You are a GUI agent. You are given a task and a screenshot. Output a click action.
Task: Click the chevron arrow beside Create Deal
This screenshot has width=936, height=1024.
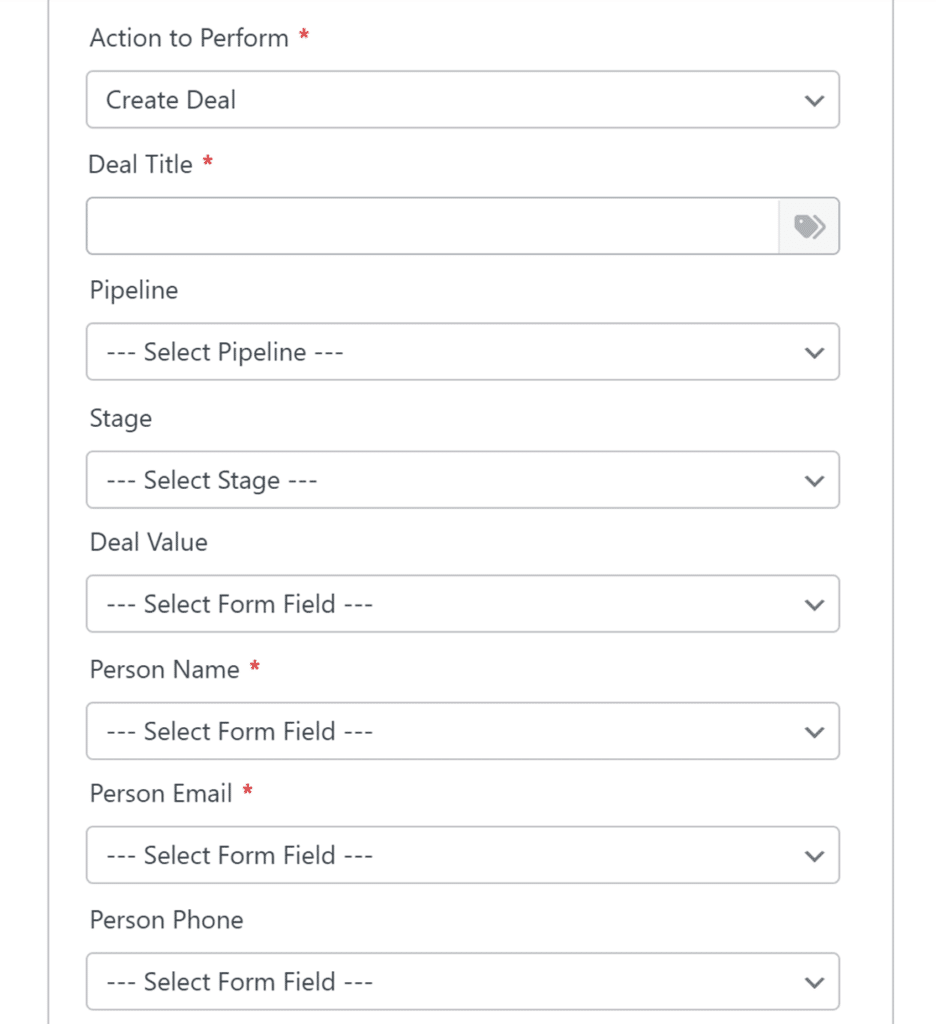[x=815, y=100]
